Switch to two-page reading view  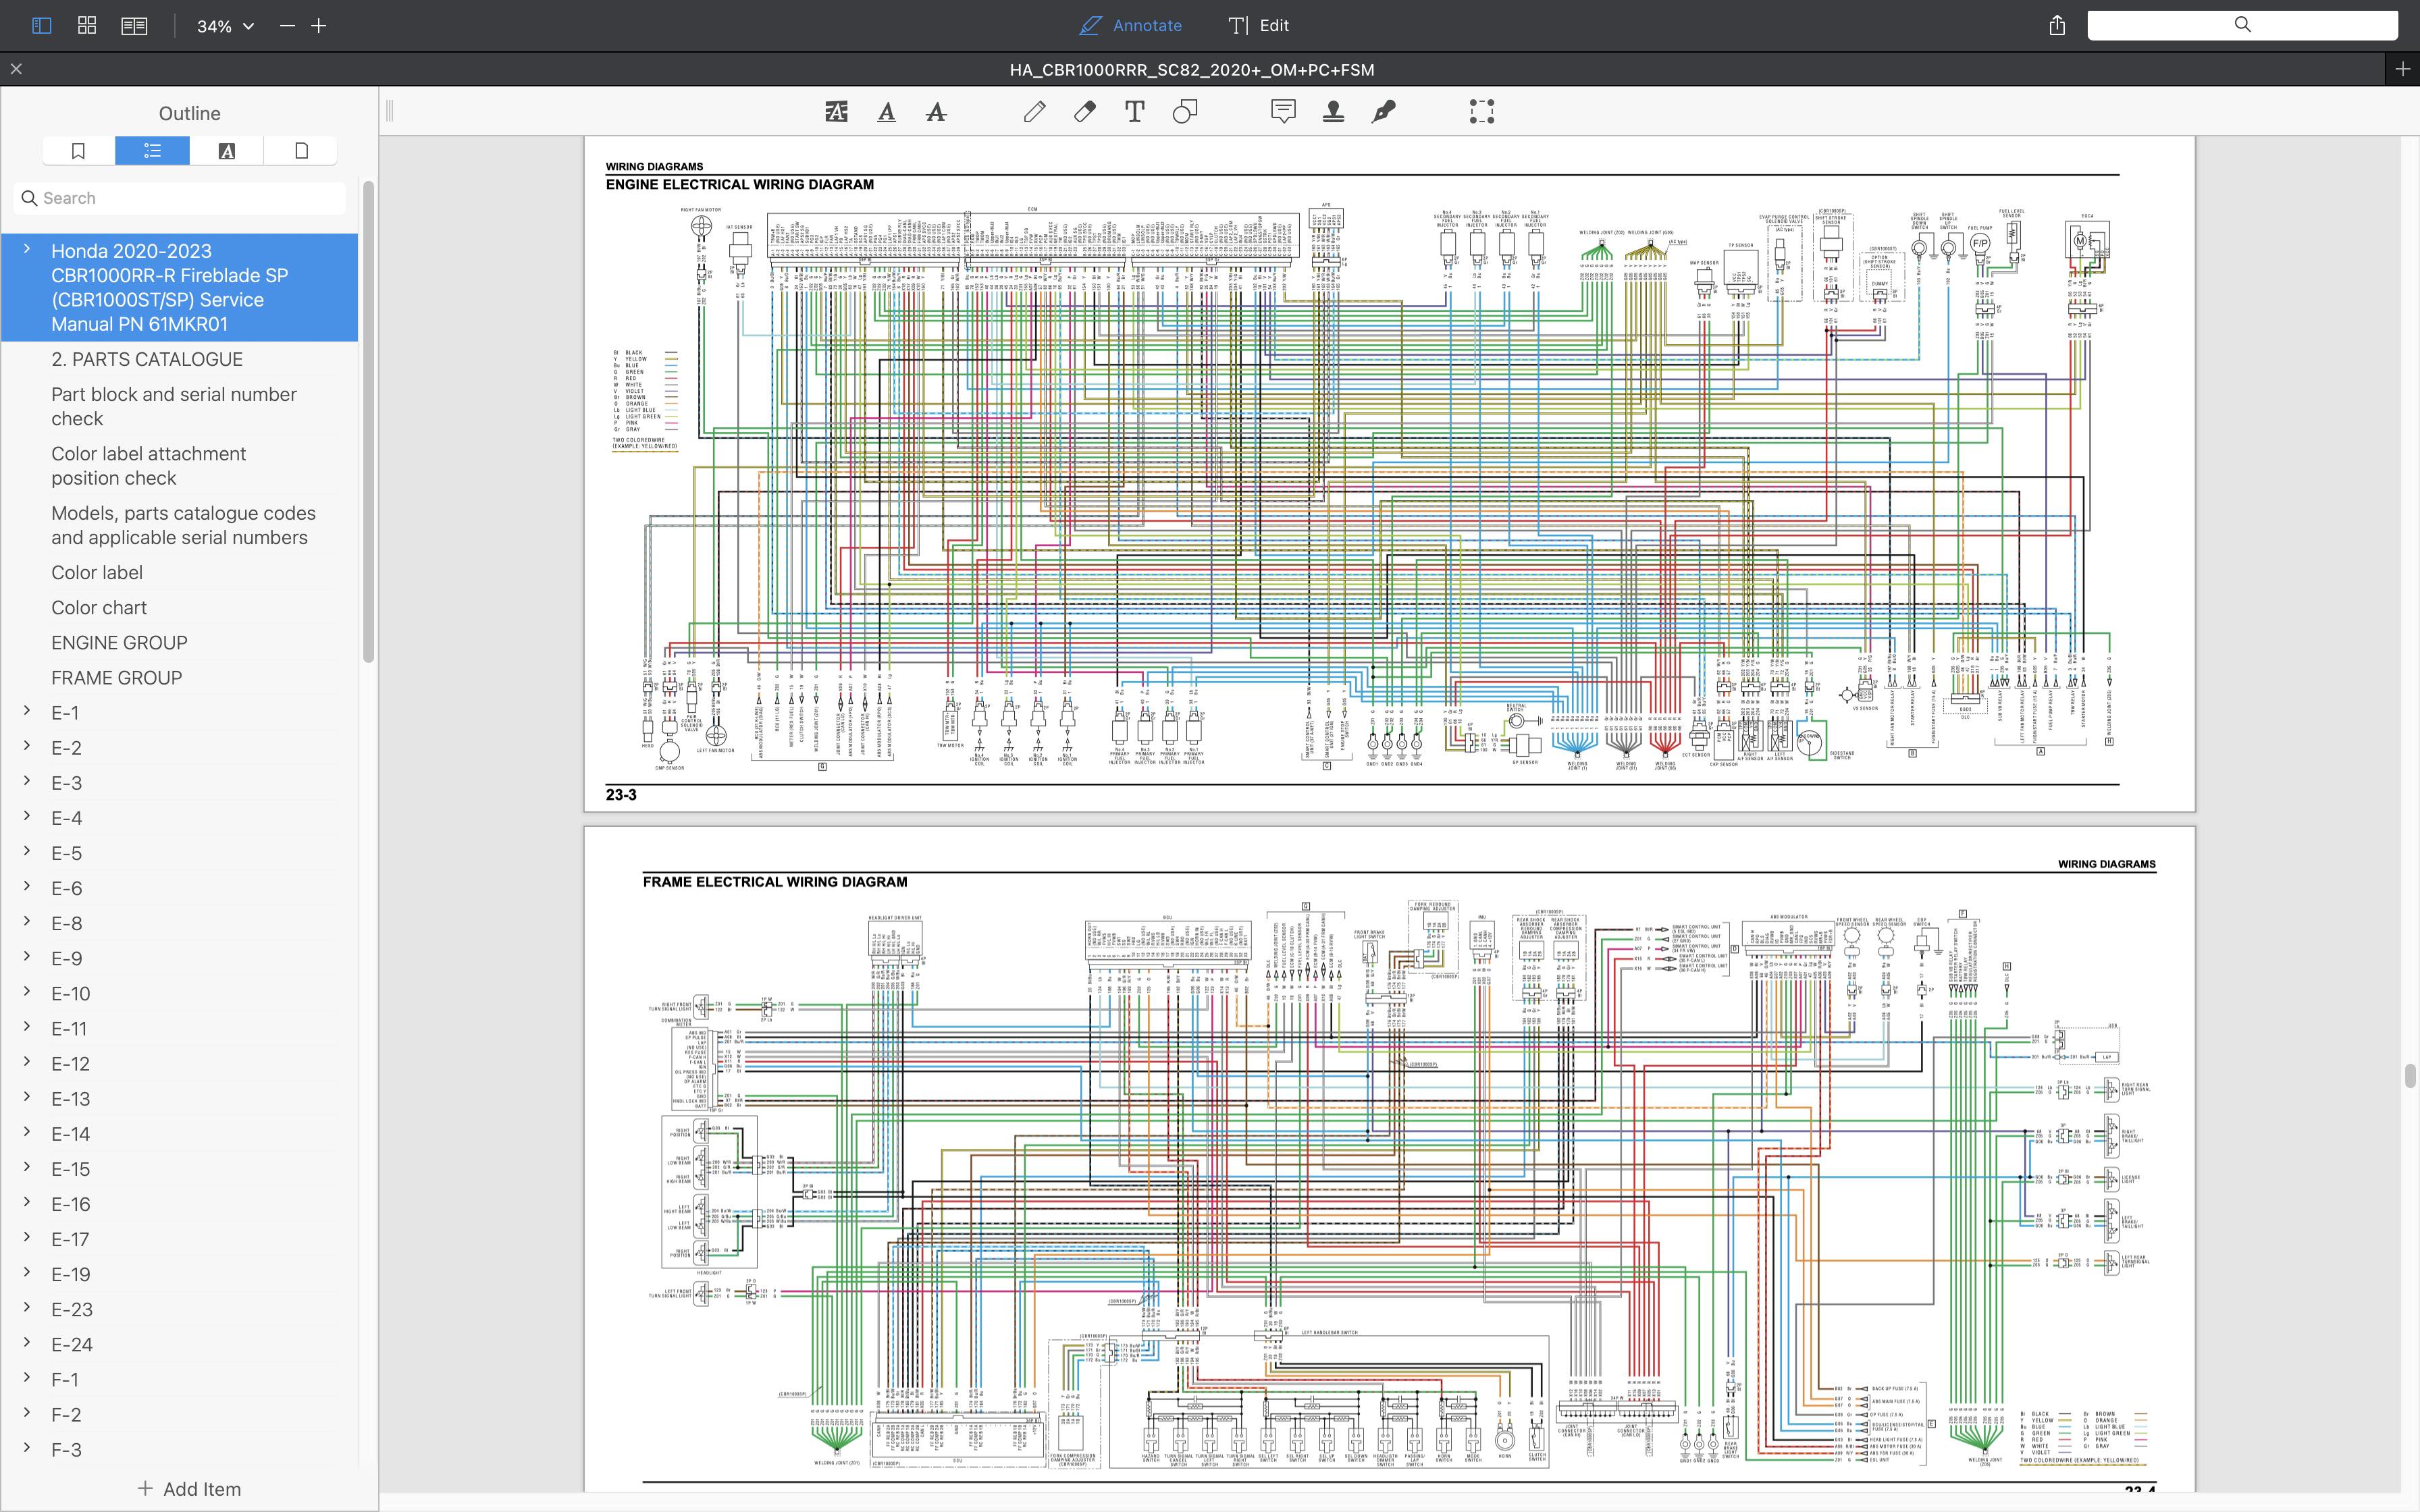pyautogui.click(x=134, y=26)
